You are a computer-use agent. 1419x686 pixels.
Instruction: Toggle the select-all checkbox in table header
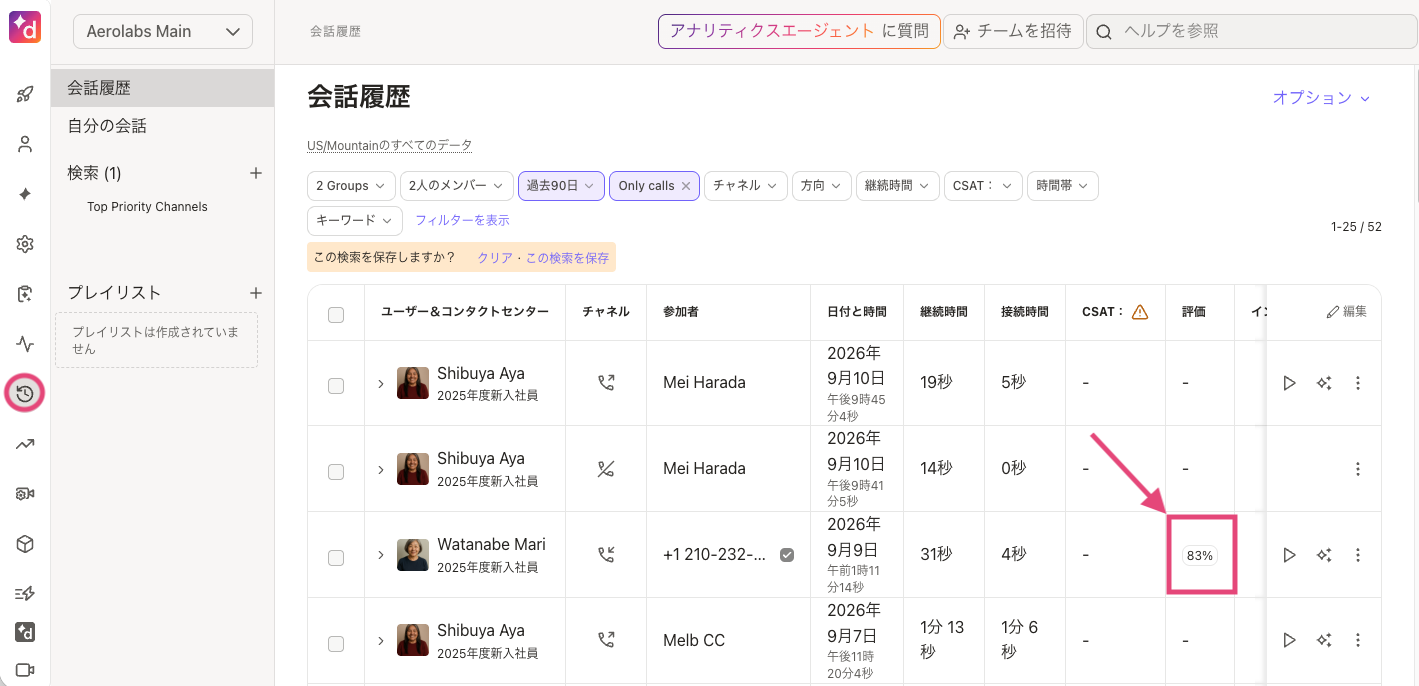(x=336, y=314)
